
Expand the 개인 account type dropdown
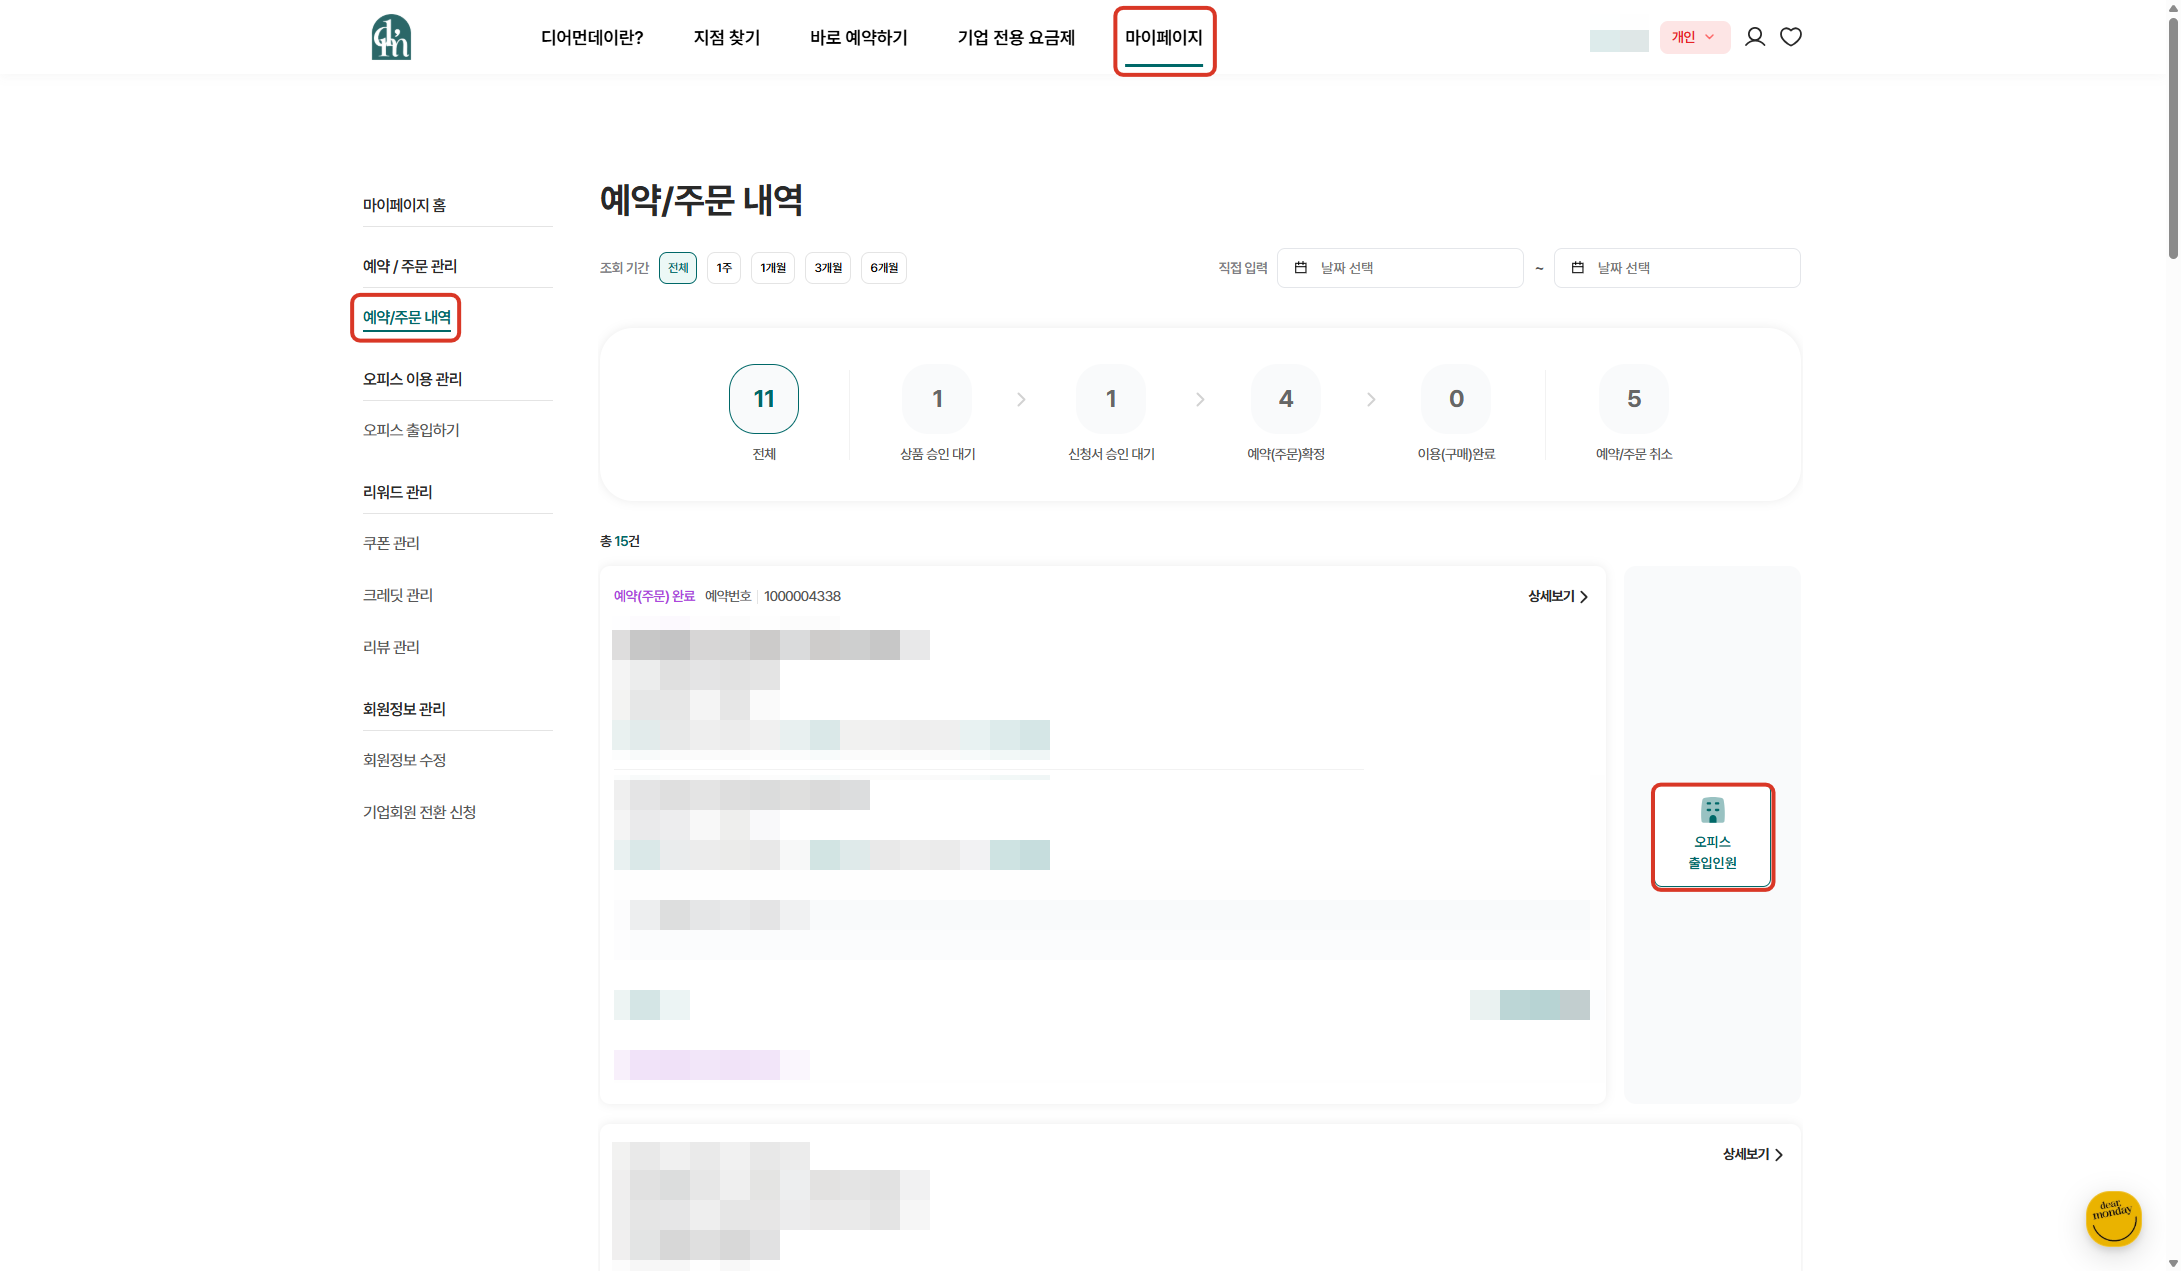1694,38
